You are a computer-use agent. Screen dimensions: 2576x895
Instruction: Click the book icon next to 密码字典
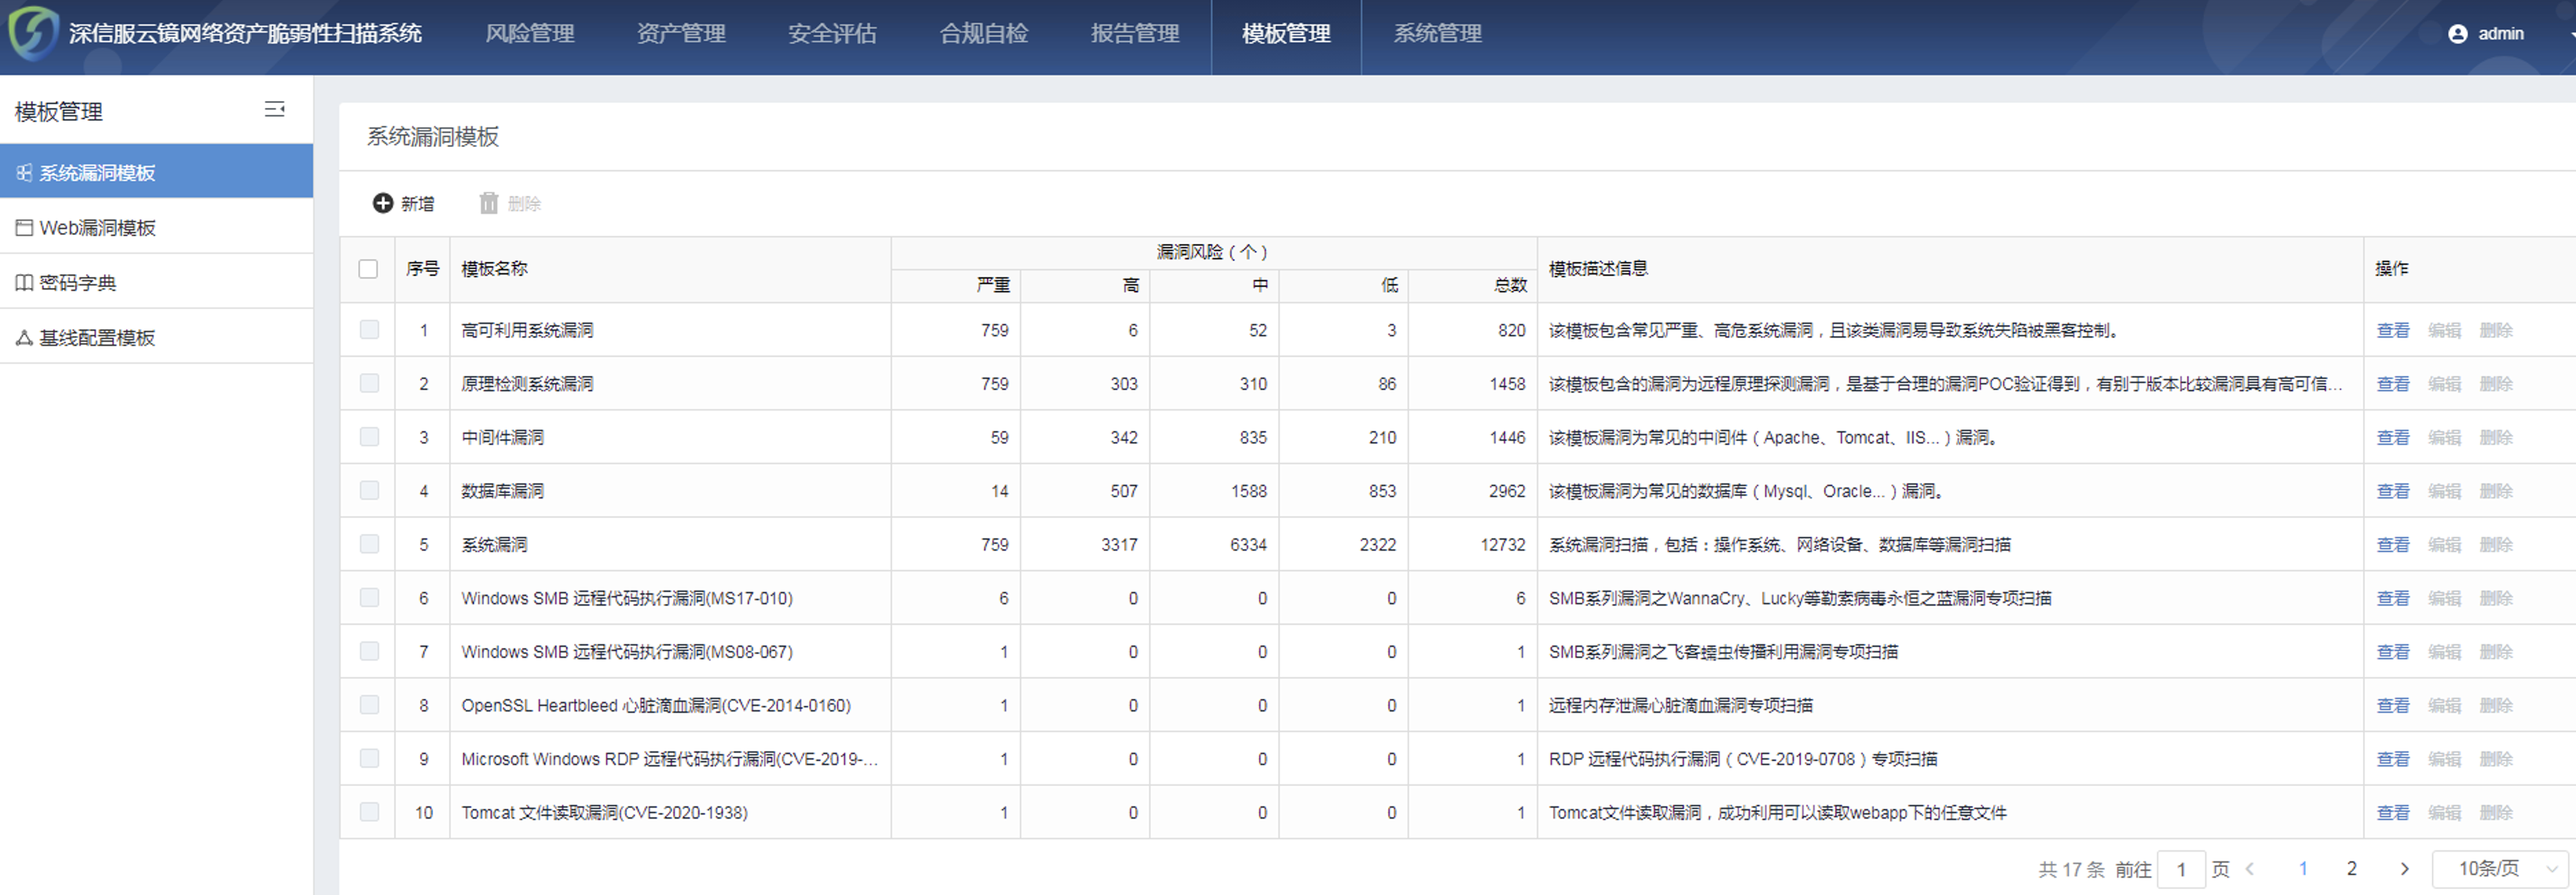click(24, 283)
